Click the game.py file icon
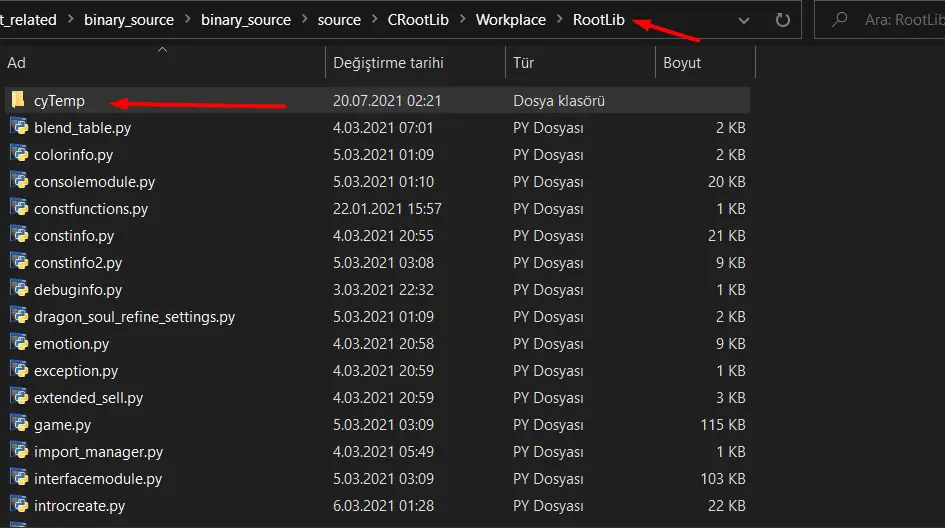This screenshot has width=945, height=528. (x=18, y=425)
